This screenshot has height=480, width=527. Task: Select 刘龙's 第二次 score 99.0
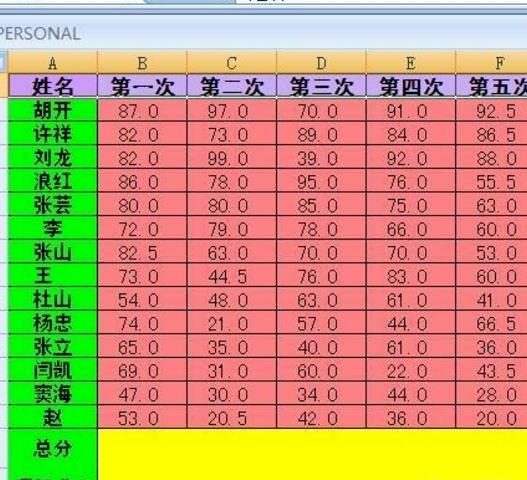[232, 157]
